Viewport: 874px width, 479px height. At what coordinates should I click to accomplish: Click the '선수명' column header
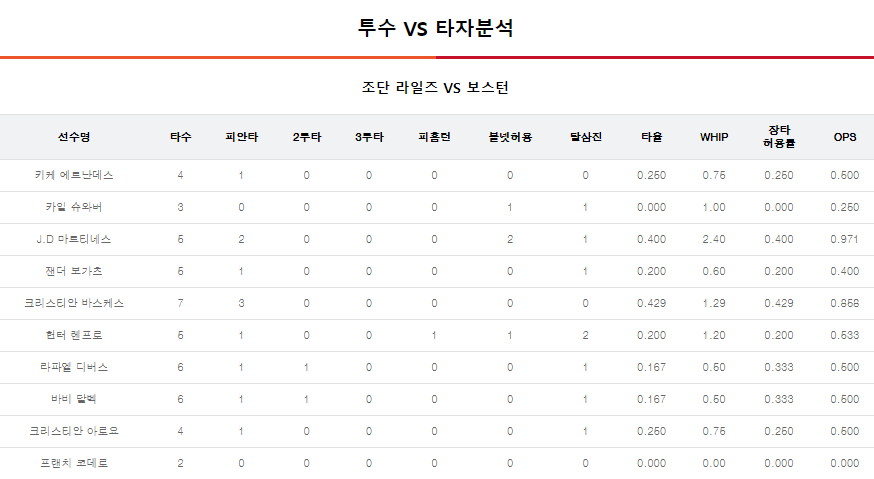74,137
